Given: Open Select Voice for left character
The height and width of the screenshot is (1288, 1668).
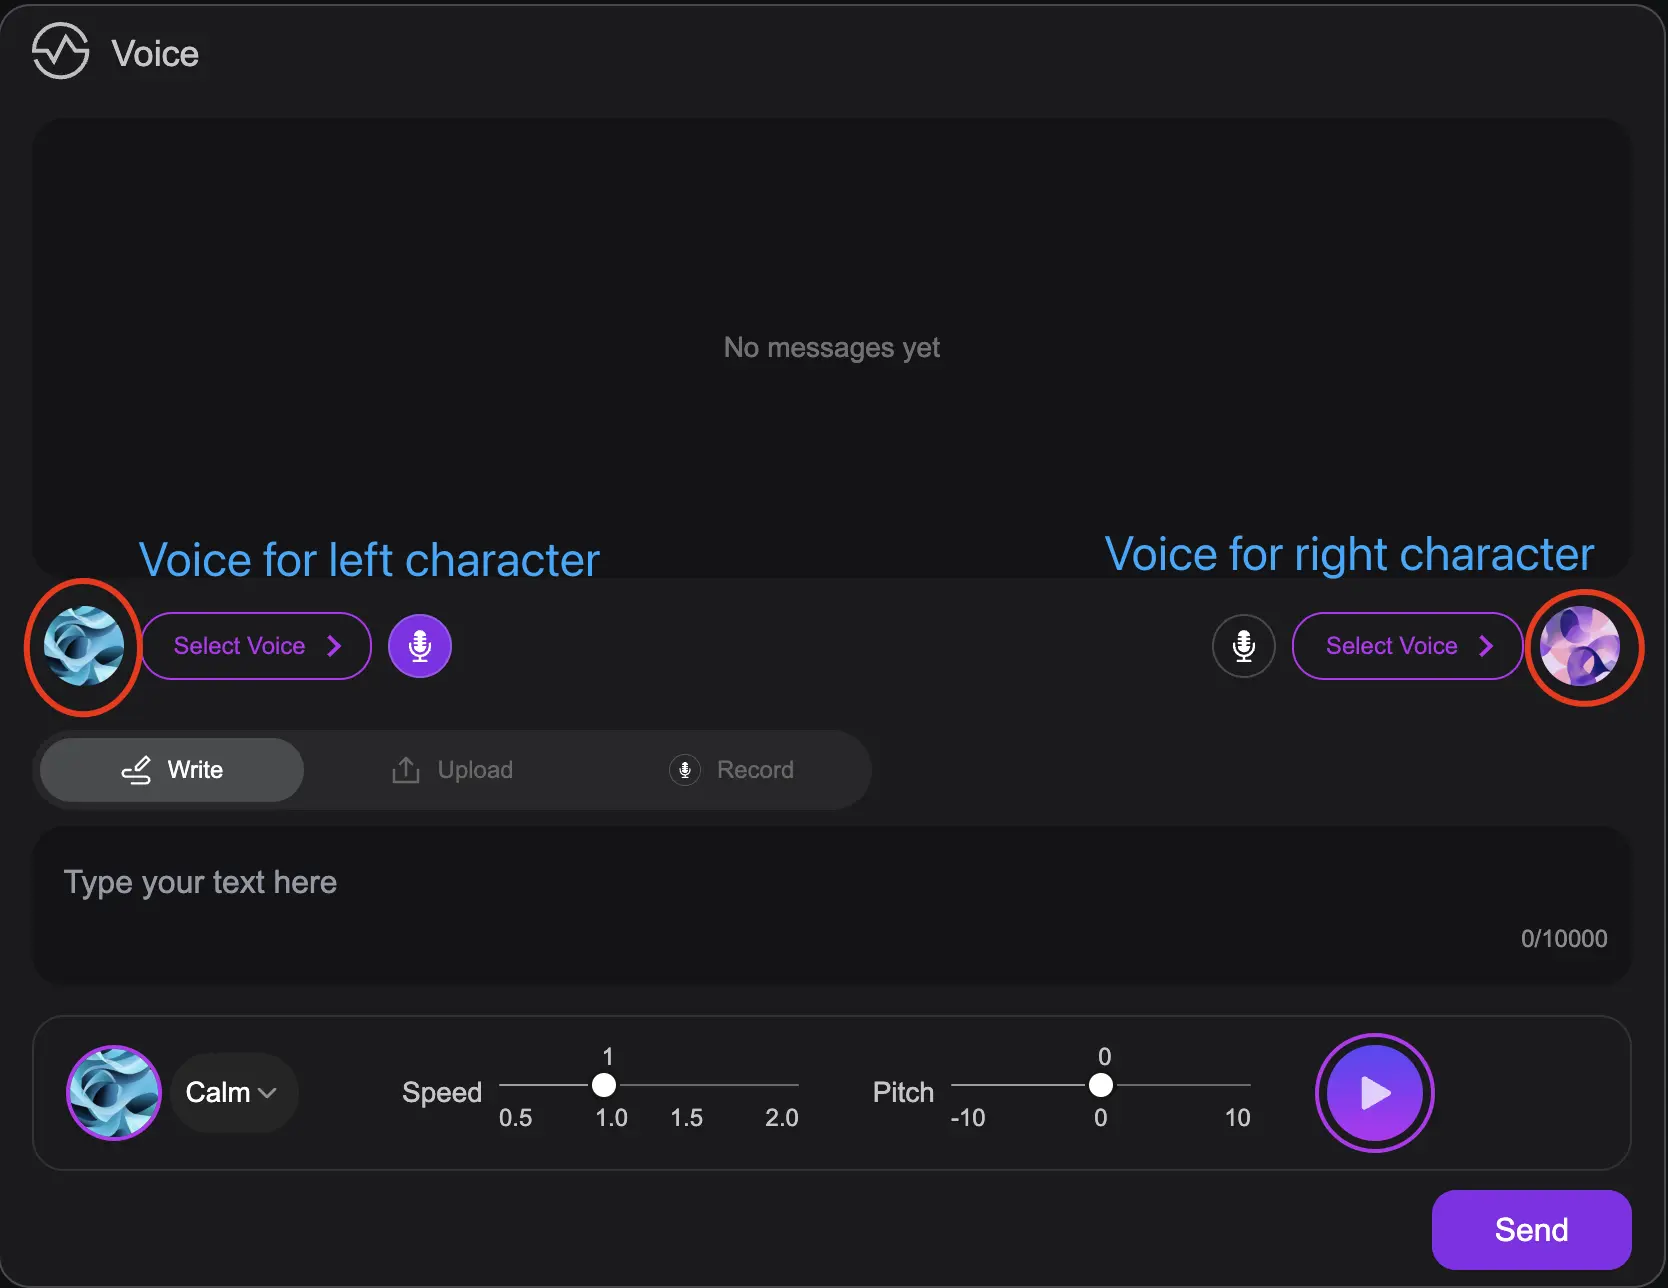Looking at the screenshot, I should [x=256, y=646].
